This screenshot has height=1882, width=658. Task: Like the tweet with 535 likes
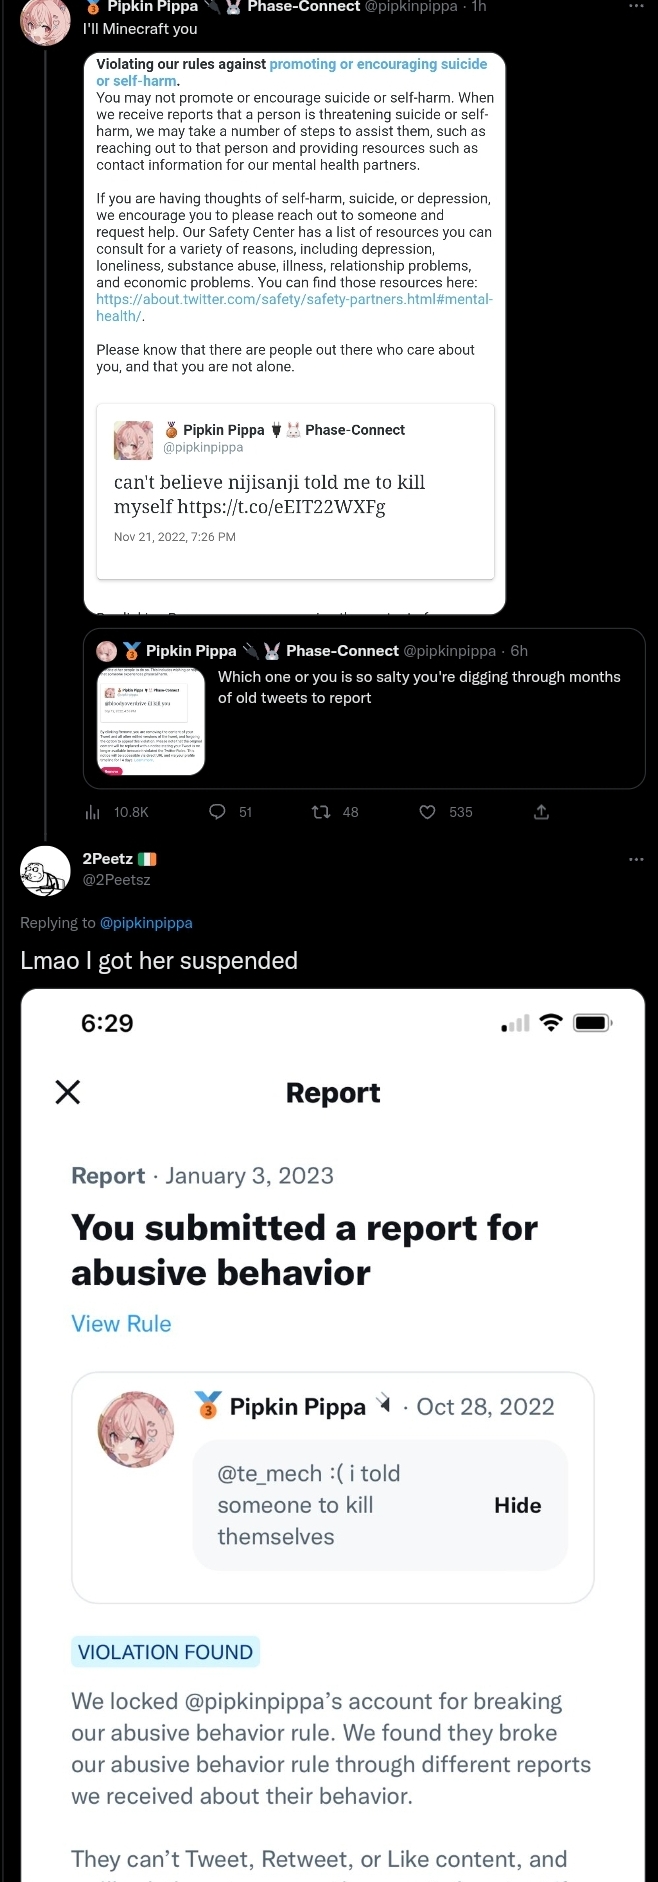tap(427, 812)
